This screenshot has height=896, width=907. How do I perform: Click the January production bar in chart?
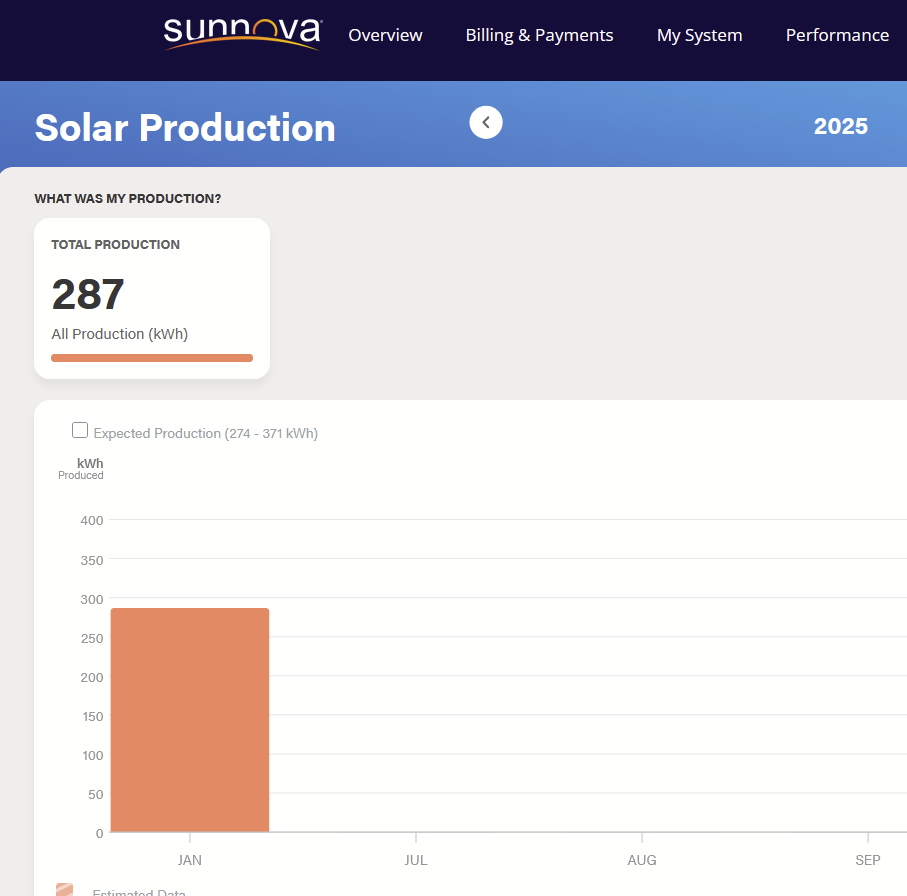(x=190, y=720)
